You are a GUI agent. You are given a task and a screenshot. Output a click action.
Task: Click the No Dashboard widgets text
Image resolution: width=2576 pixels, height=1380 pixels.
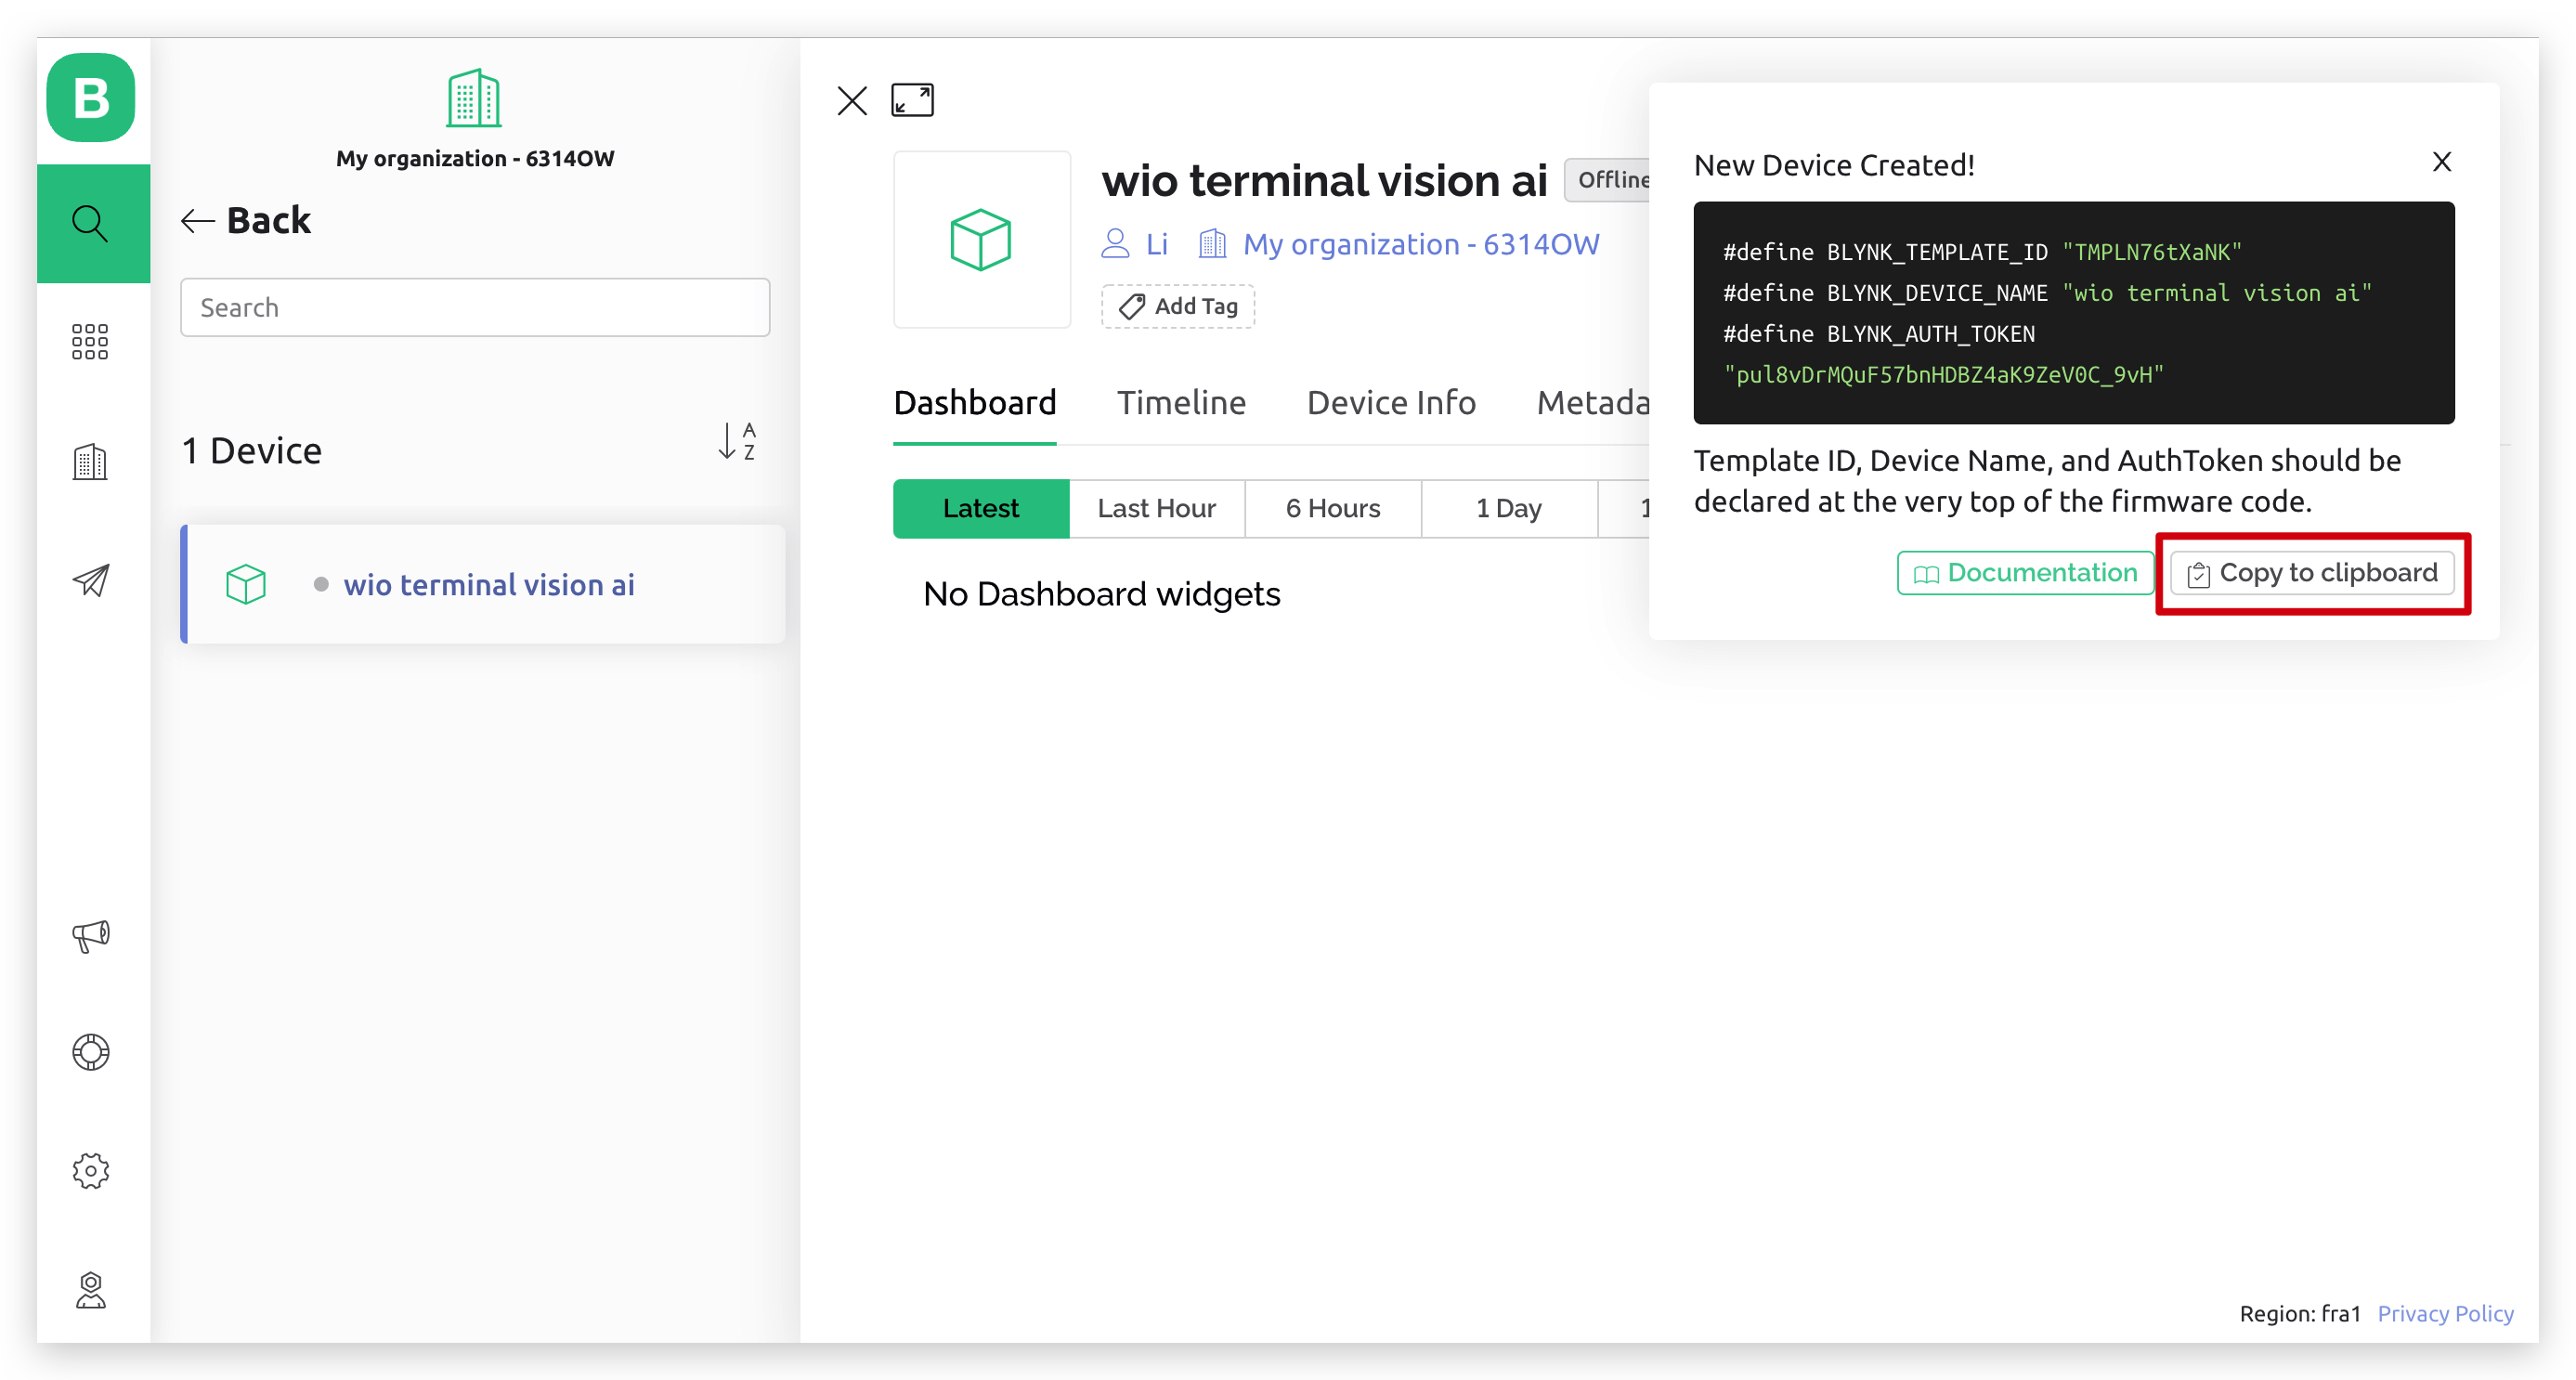pyautogui.click(x=1102, y=594)
